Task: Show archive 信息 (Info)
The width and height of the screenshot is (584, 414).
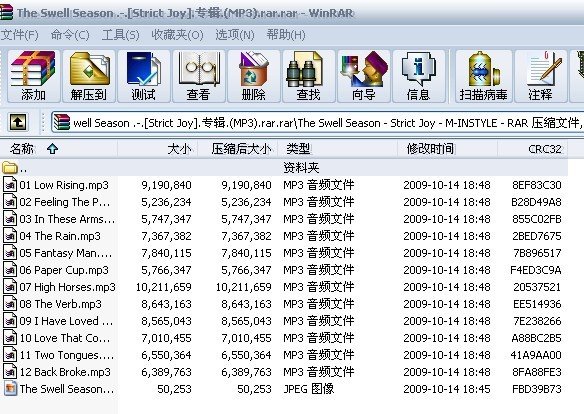Action: pos(419,76)
